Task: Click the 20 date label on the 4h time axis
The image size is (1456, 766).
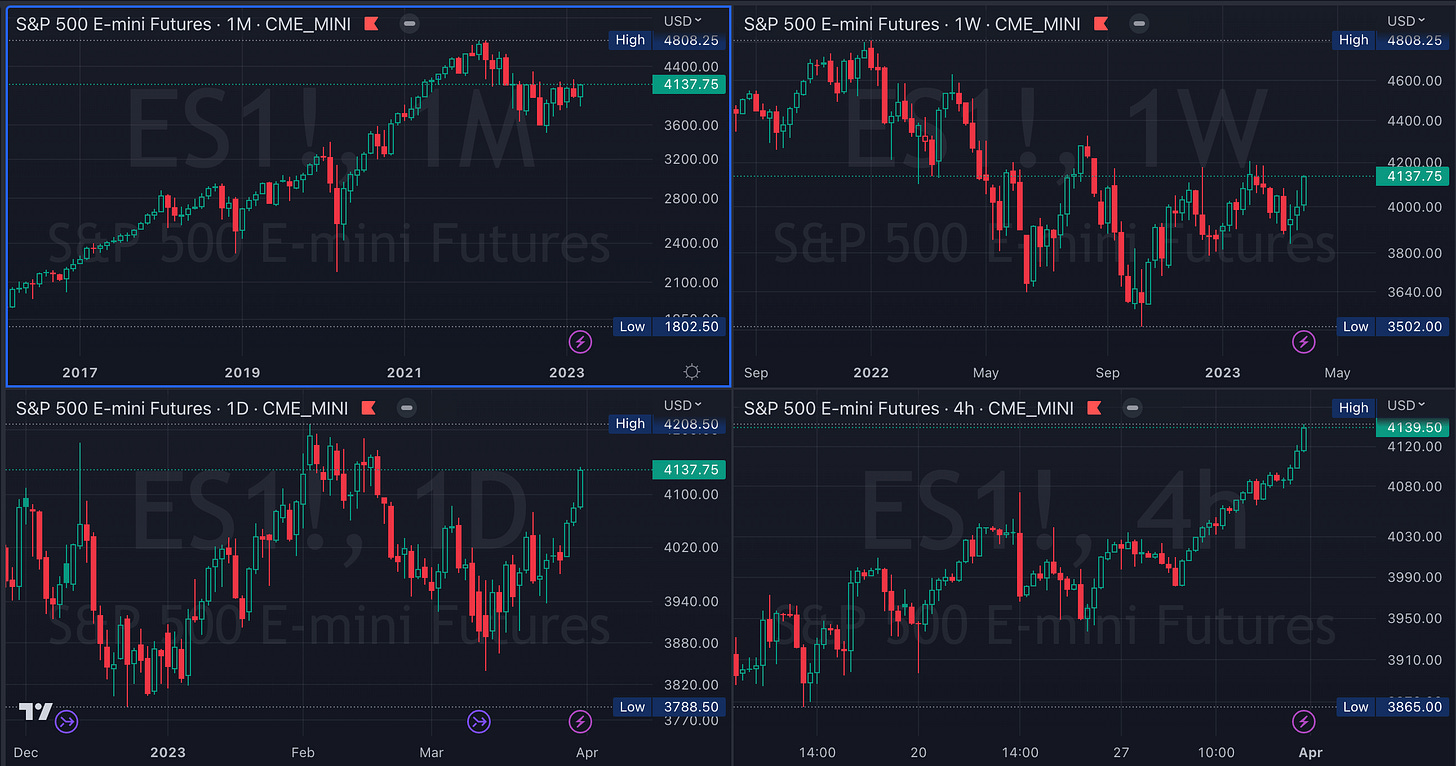Action: tap(919, 752)
